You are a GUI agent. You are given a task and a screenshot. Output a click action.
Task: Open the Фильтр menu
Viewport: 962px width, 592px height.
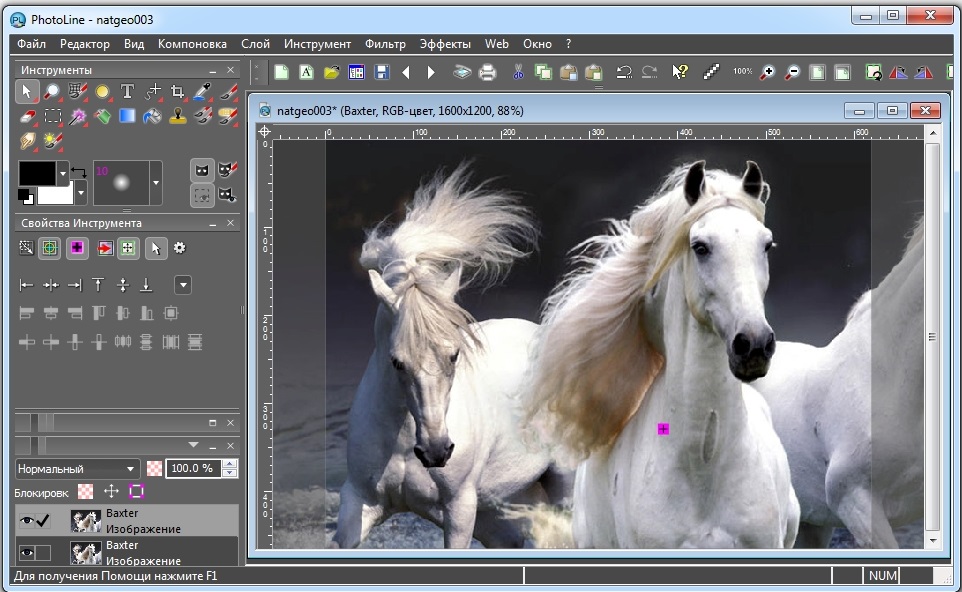point(385,44)
